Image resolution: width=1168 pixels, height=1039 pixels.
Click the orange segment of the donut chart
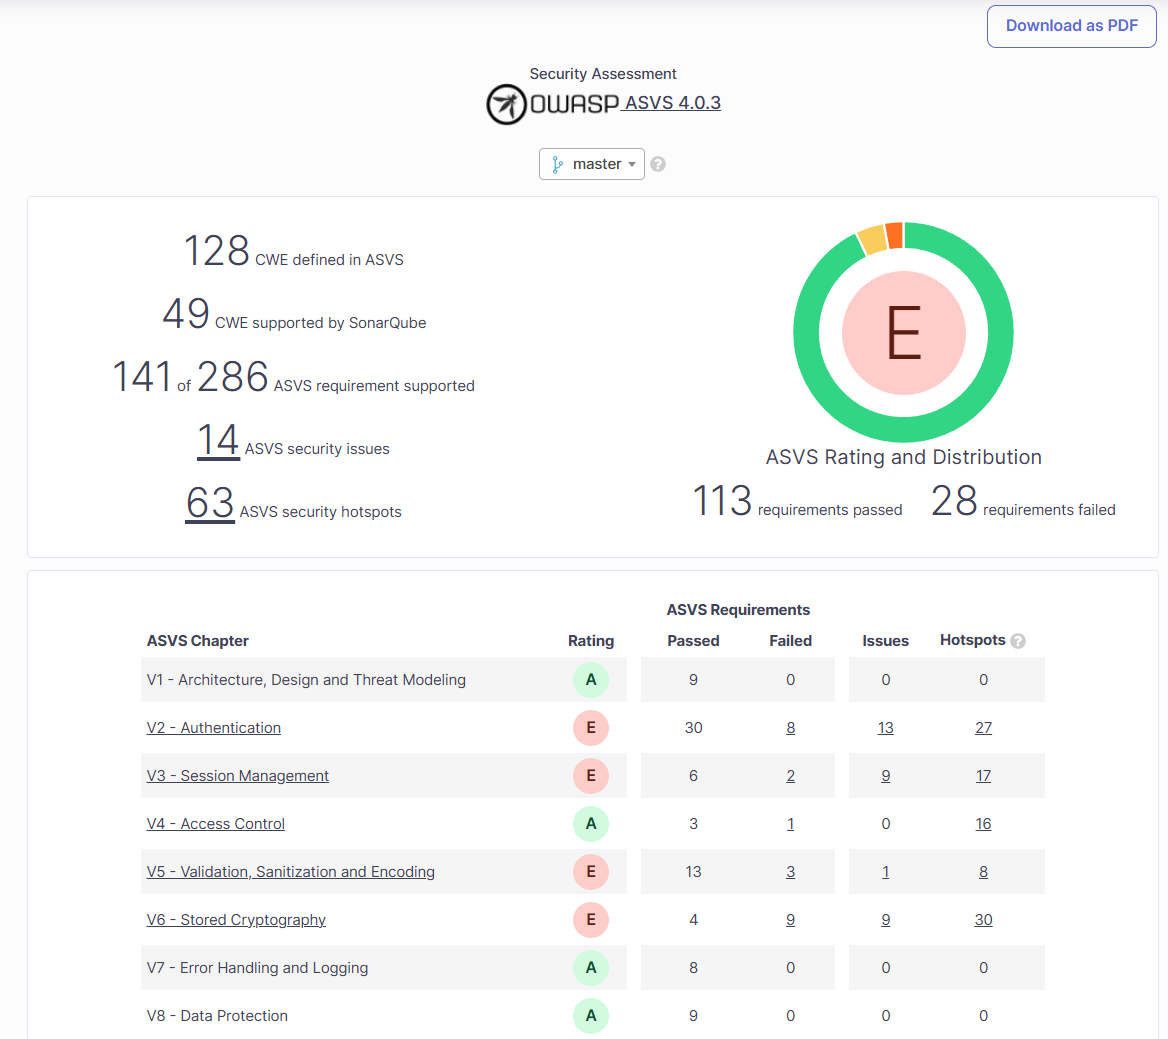[894, 236]
